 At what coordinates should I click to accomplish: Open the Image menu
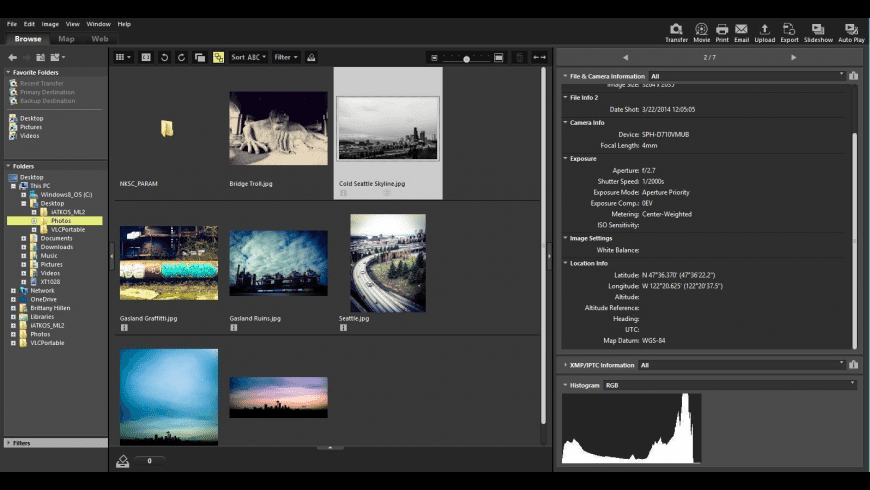click(50, 23)
